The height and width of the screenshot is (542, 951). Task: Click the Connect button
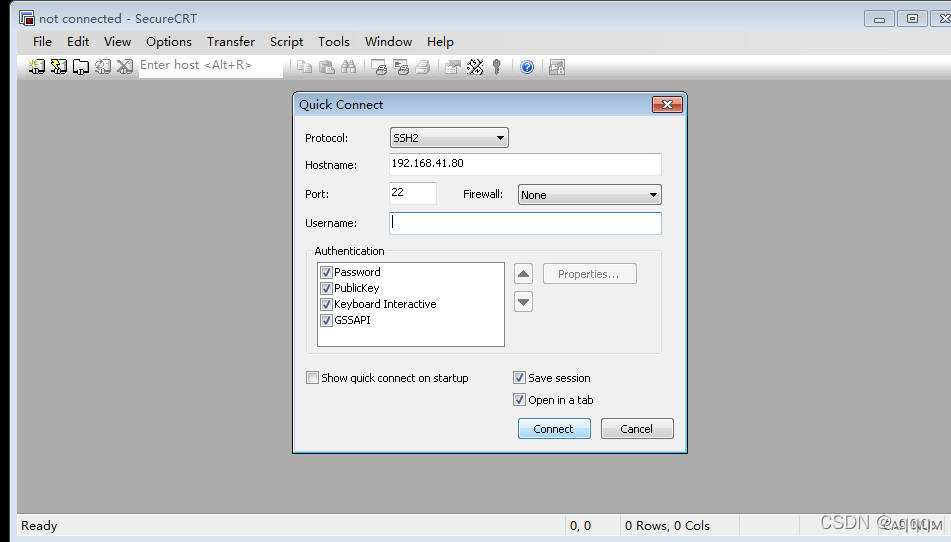click(x=554, y=429)
